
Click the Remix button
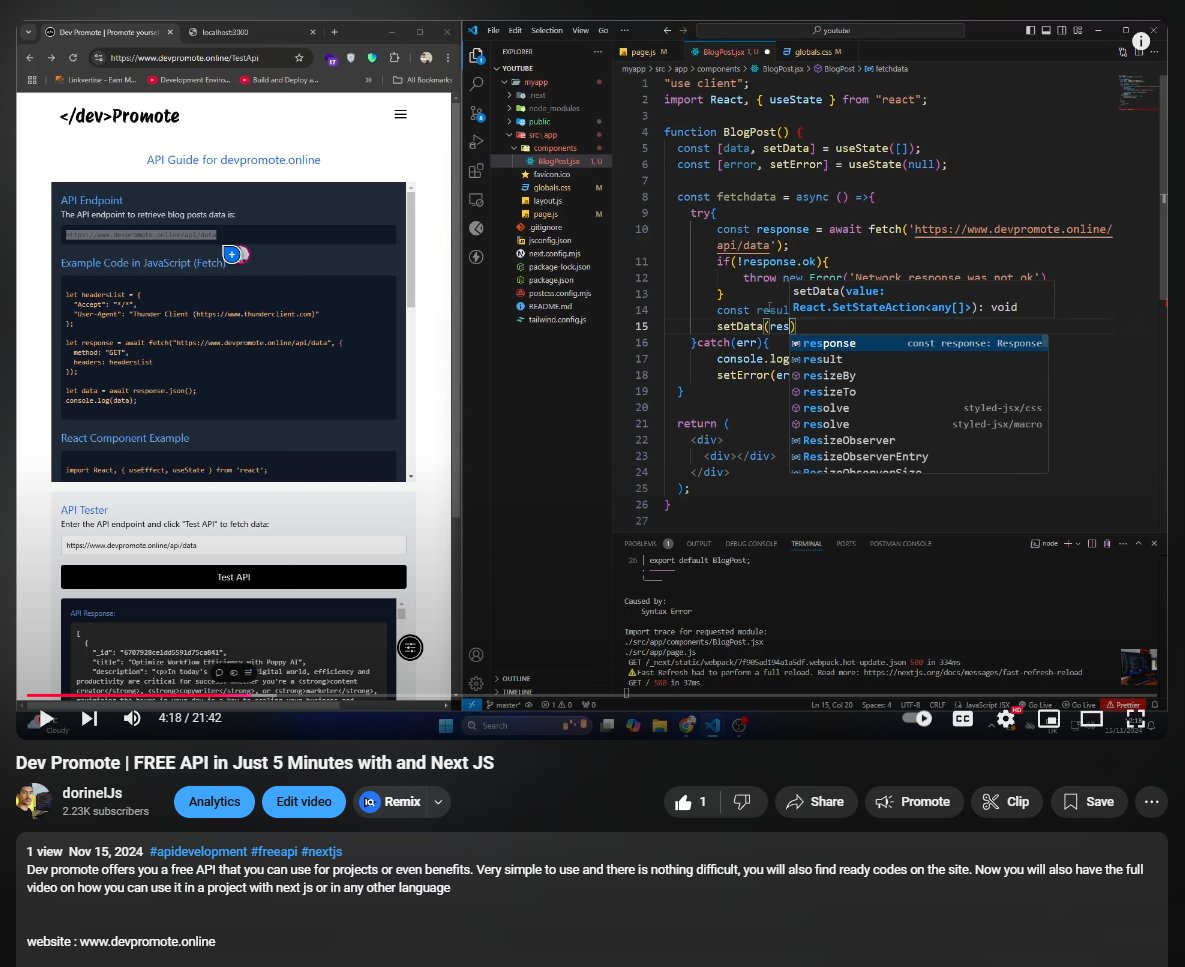click(391, 802)
